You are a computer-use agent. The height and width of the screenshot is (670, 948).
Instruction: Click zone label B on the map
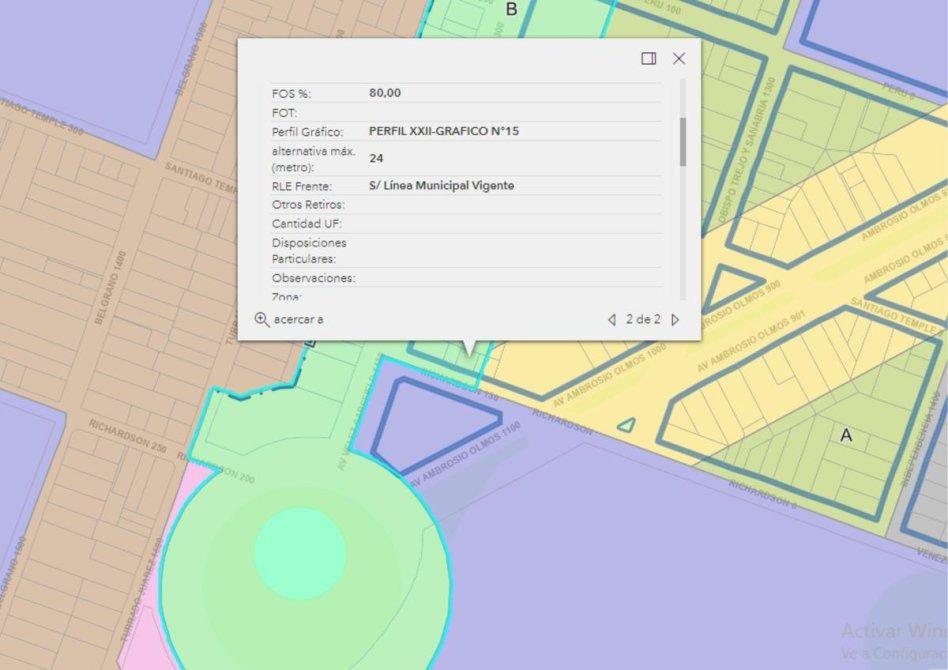[512, 10]
